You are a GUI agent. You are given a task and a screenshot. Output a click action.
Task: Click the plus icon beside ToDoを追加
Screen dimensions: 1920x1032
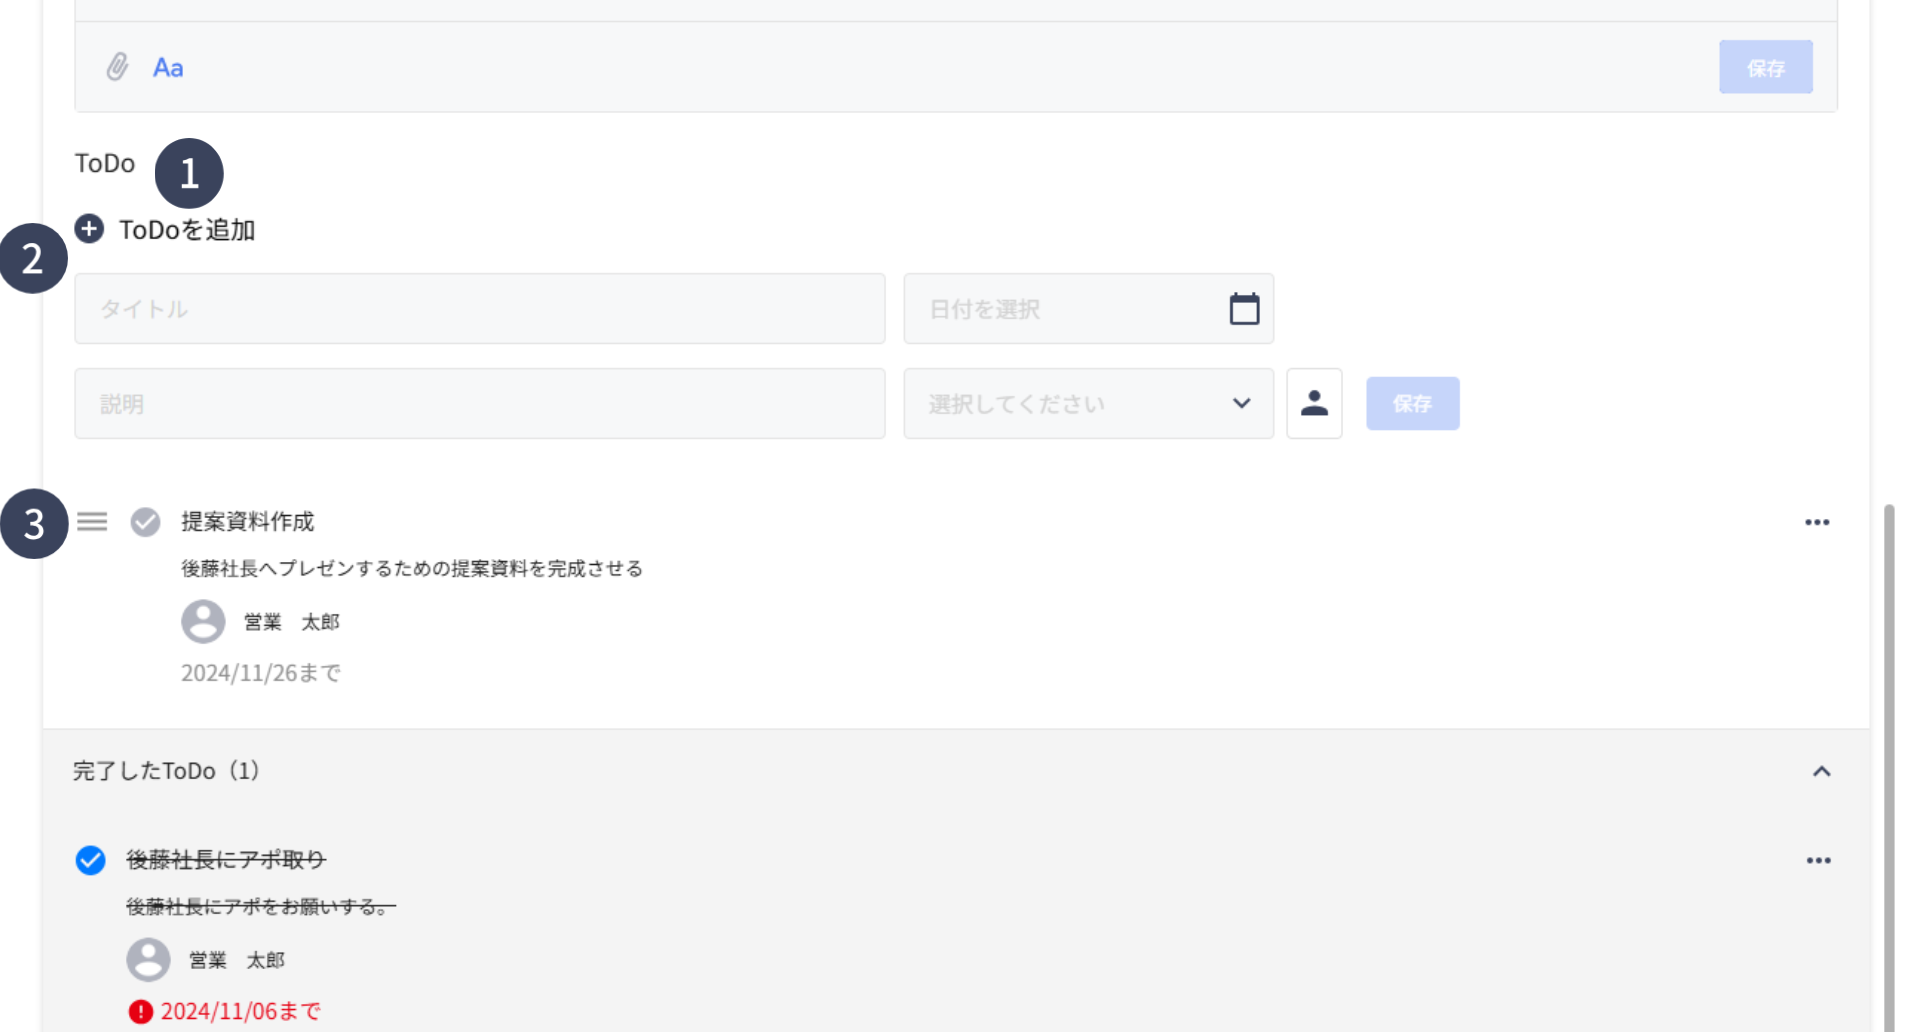point(89,229)
